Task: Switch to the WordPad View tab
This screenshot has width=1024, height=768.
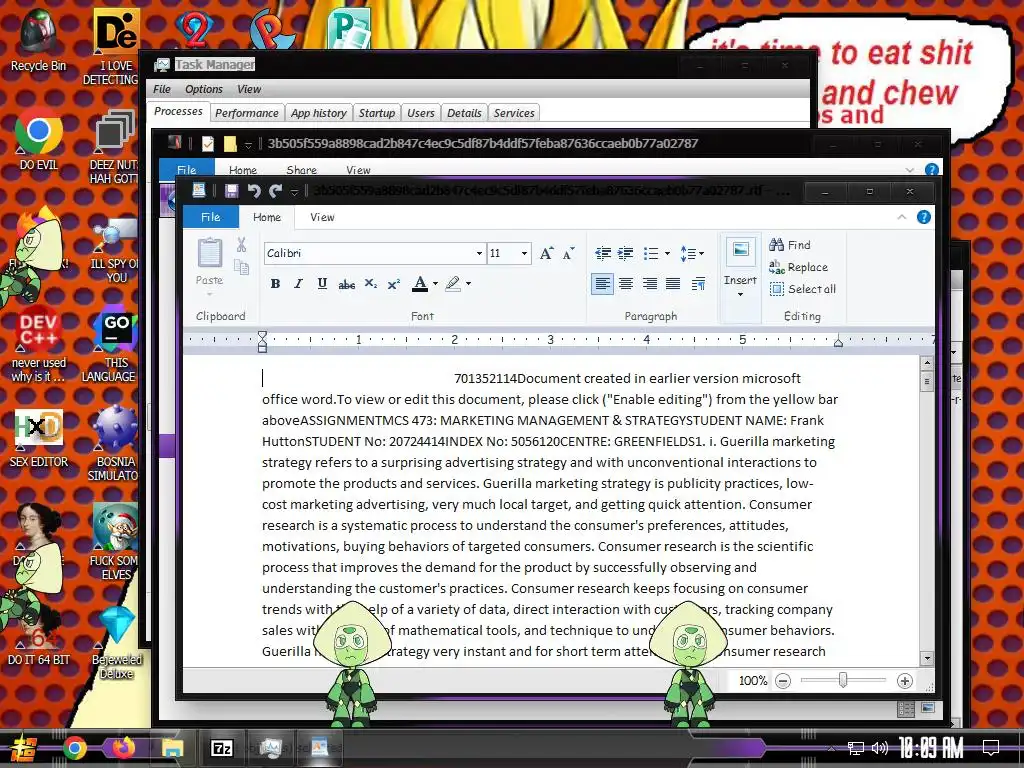Action: pos(322,217)
